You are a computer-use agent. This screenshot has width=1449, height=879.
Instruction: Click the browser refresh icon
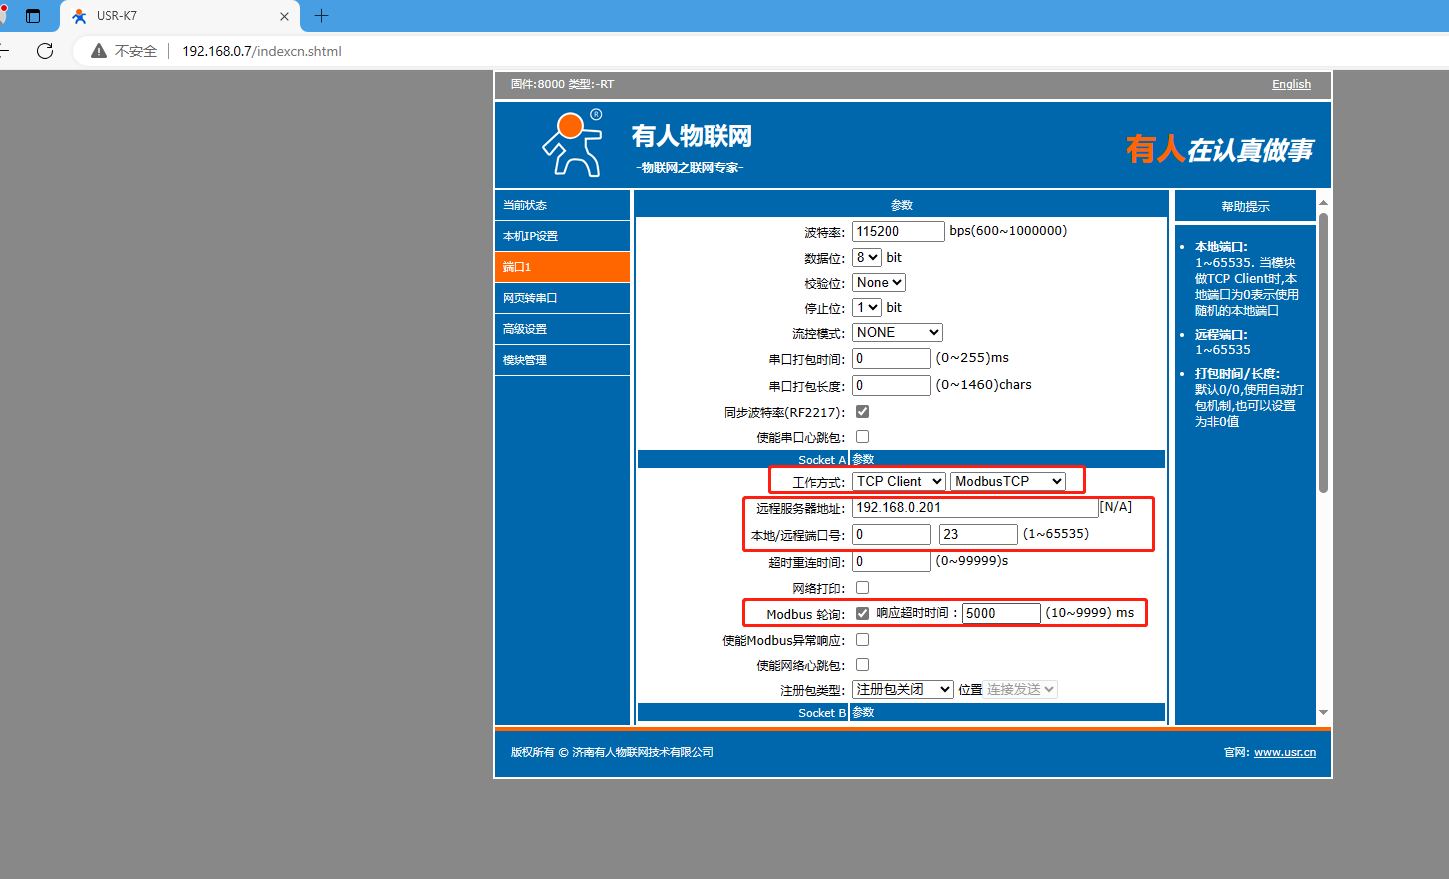point(45,51)
